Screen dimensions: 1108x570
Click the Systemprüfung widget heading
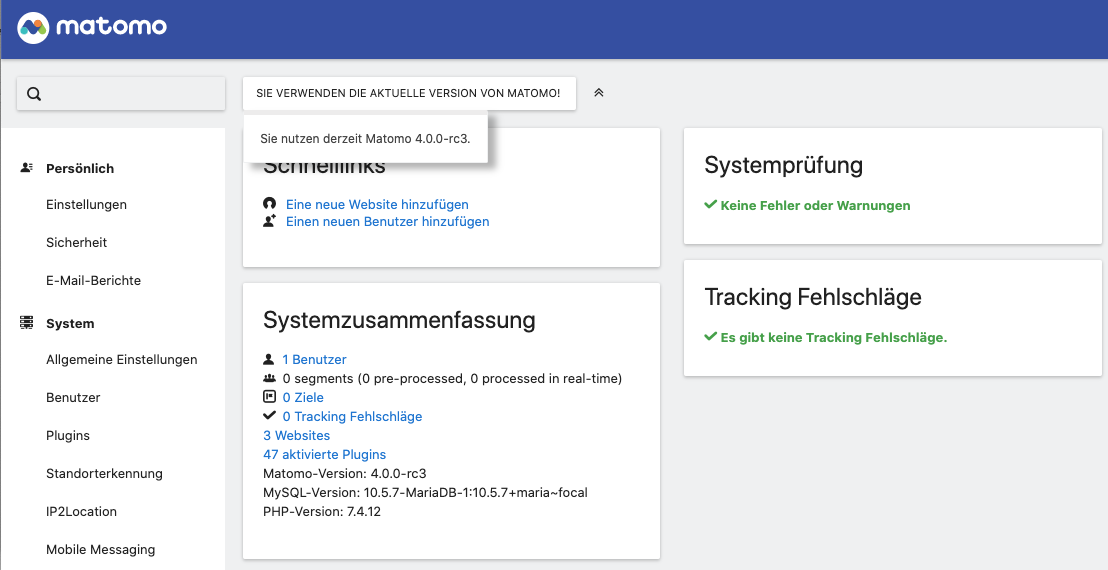[x=784, y=165]
